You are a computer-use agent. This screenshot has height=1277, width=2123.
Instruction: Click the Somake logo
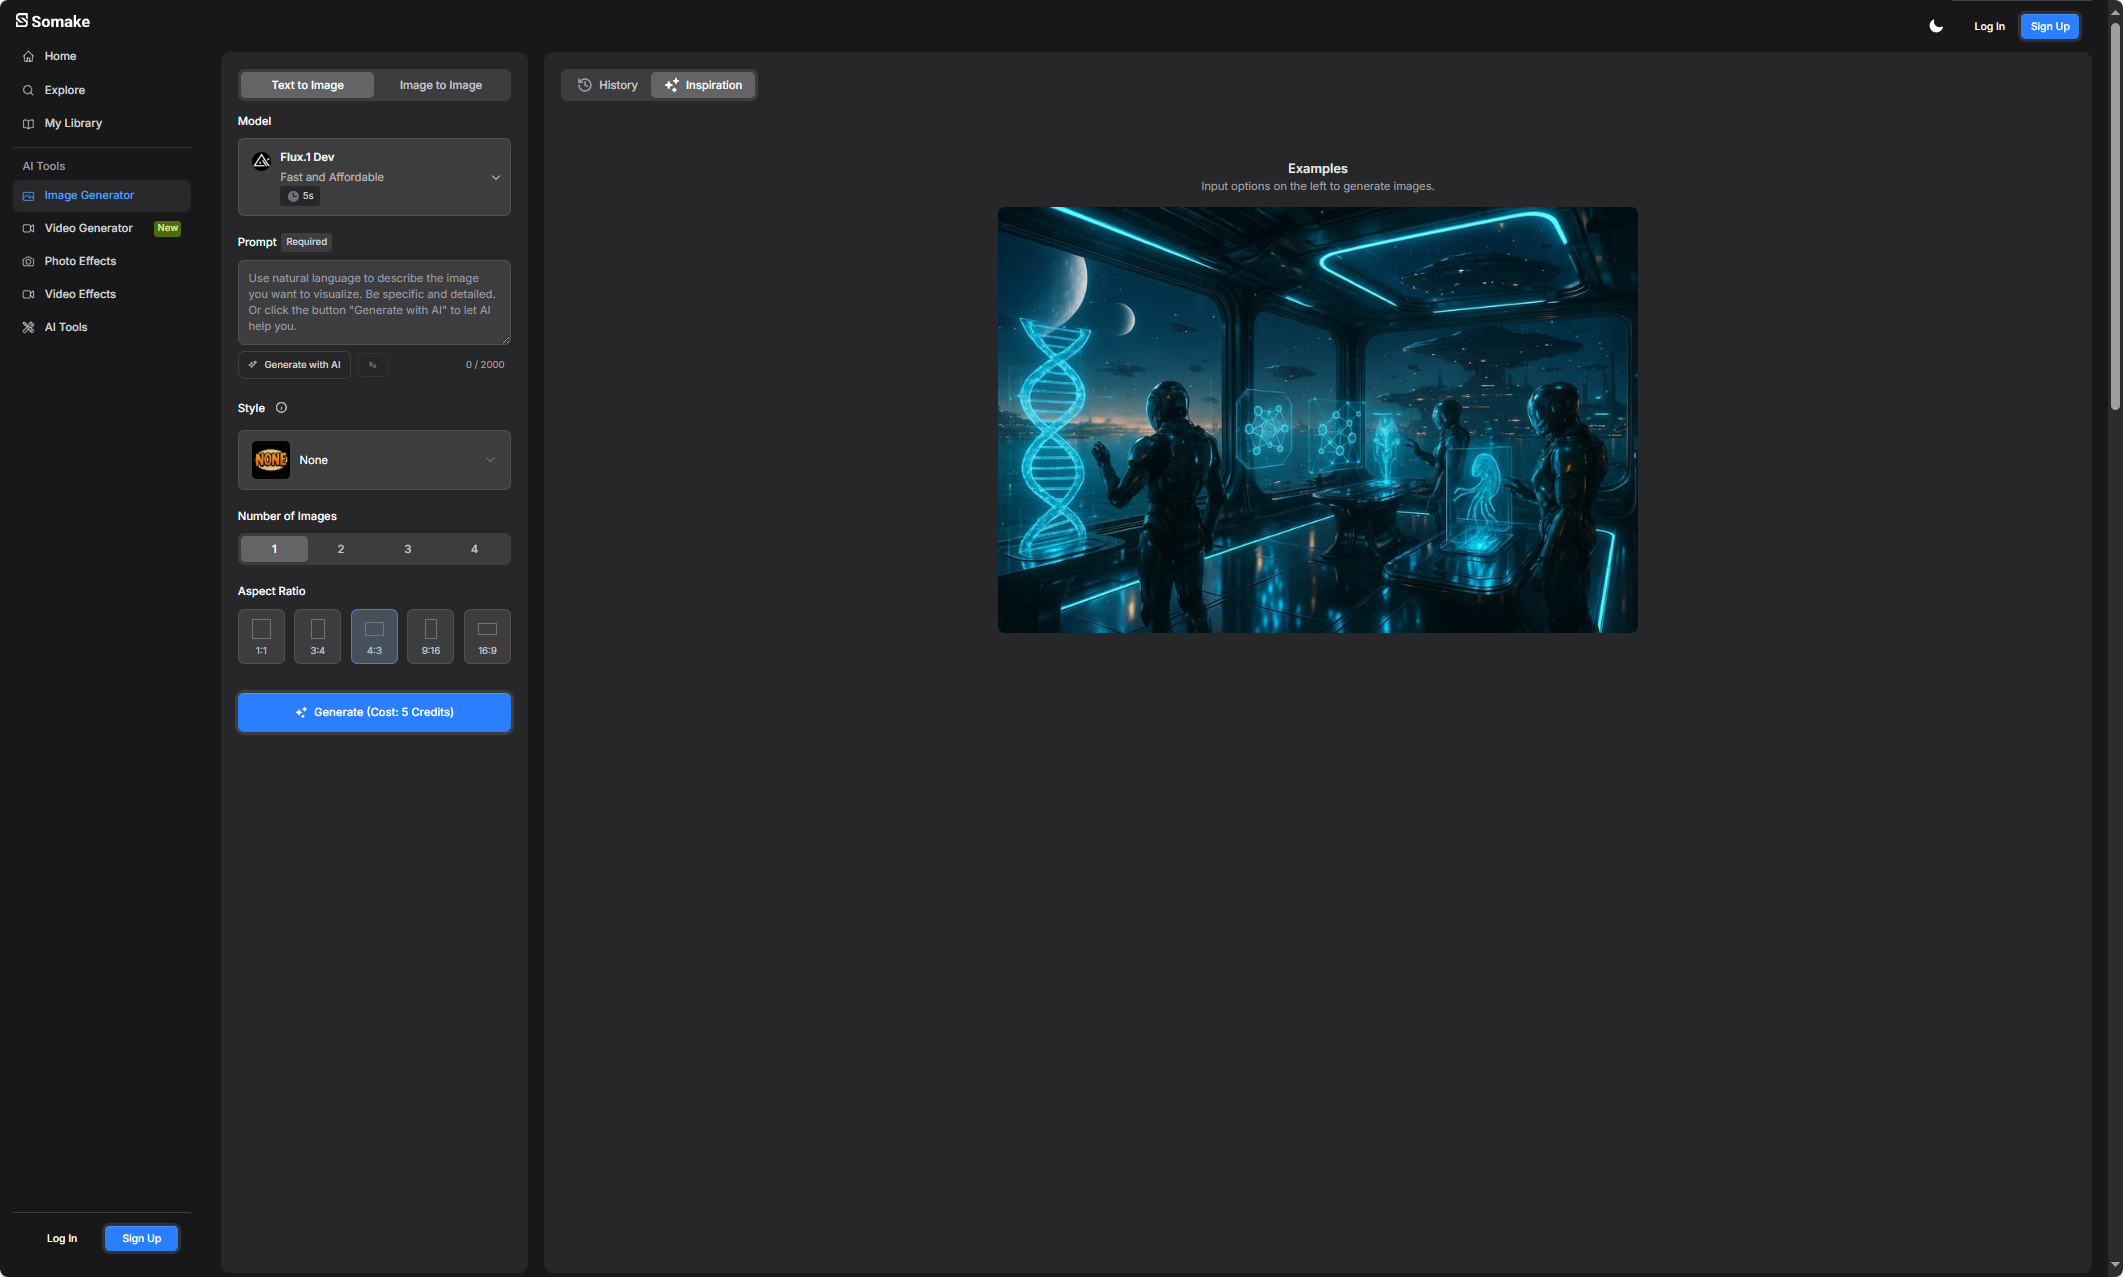click(x=53, y=21)
